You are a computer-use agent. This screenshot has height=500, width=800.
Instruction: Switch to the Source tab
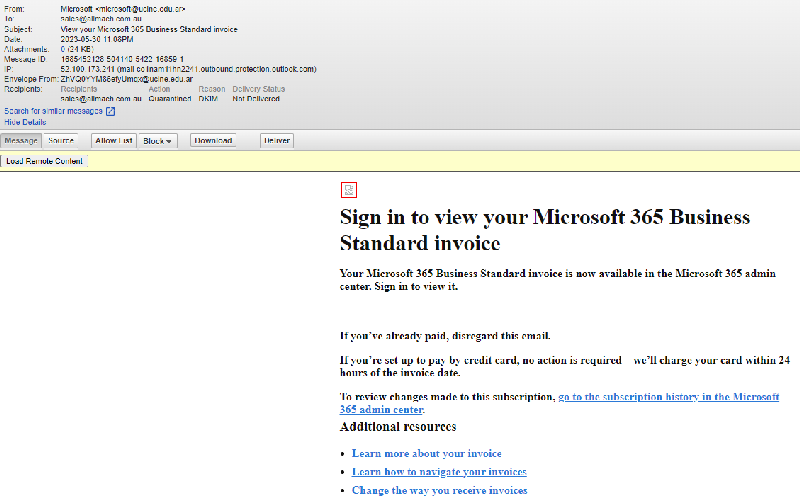point(61,141)
